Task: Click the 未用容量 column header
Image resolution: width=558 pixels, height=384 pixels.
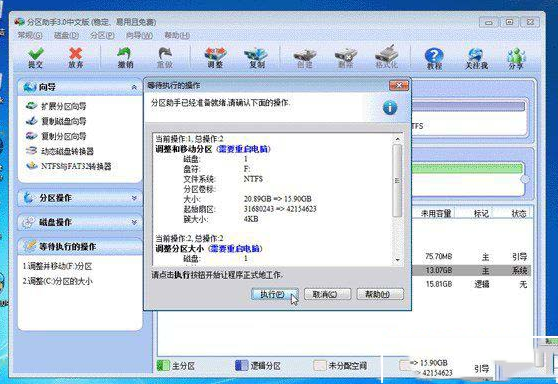Action: tap(436, 214)
